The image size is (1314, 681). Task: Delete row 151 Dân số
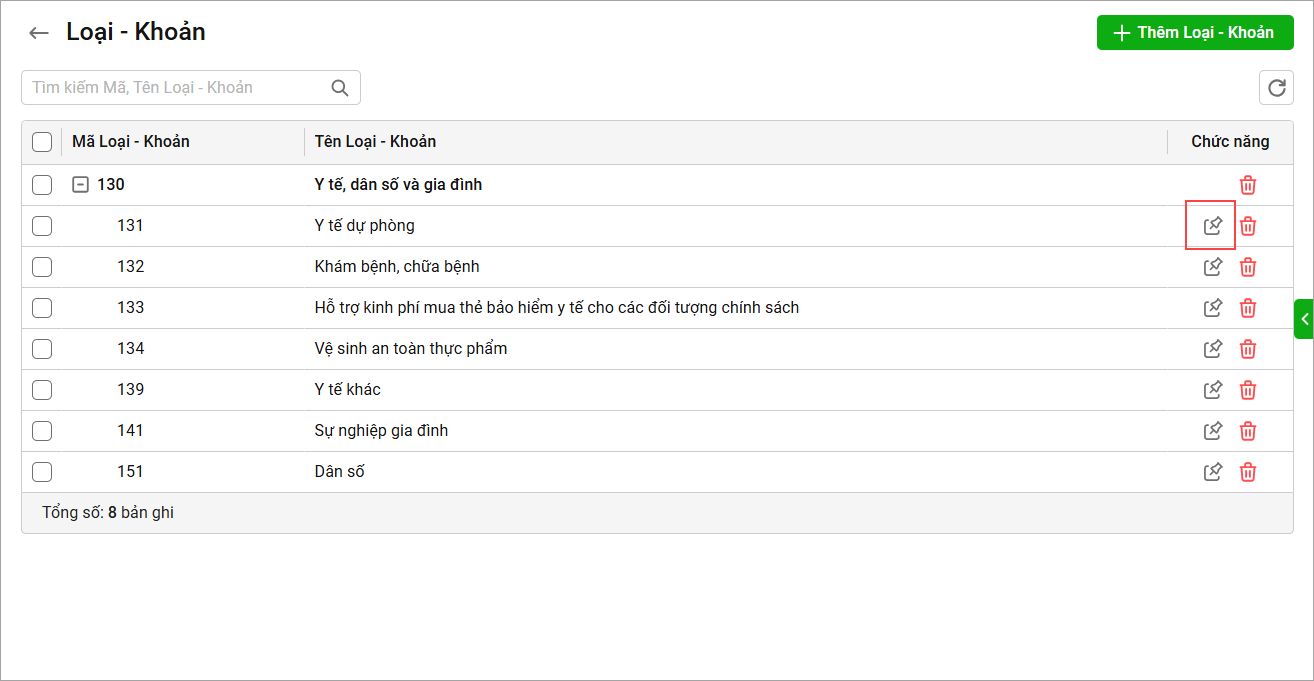point(1248,472)
